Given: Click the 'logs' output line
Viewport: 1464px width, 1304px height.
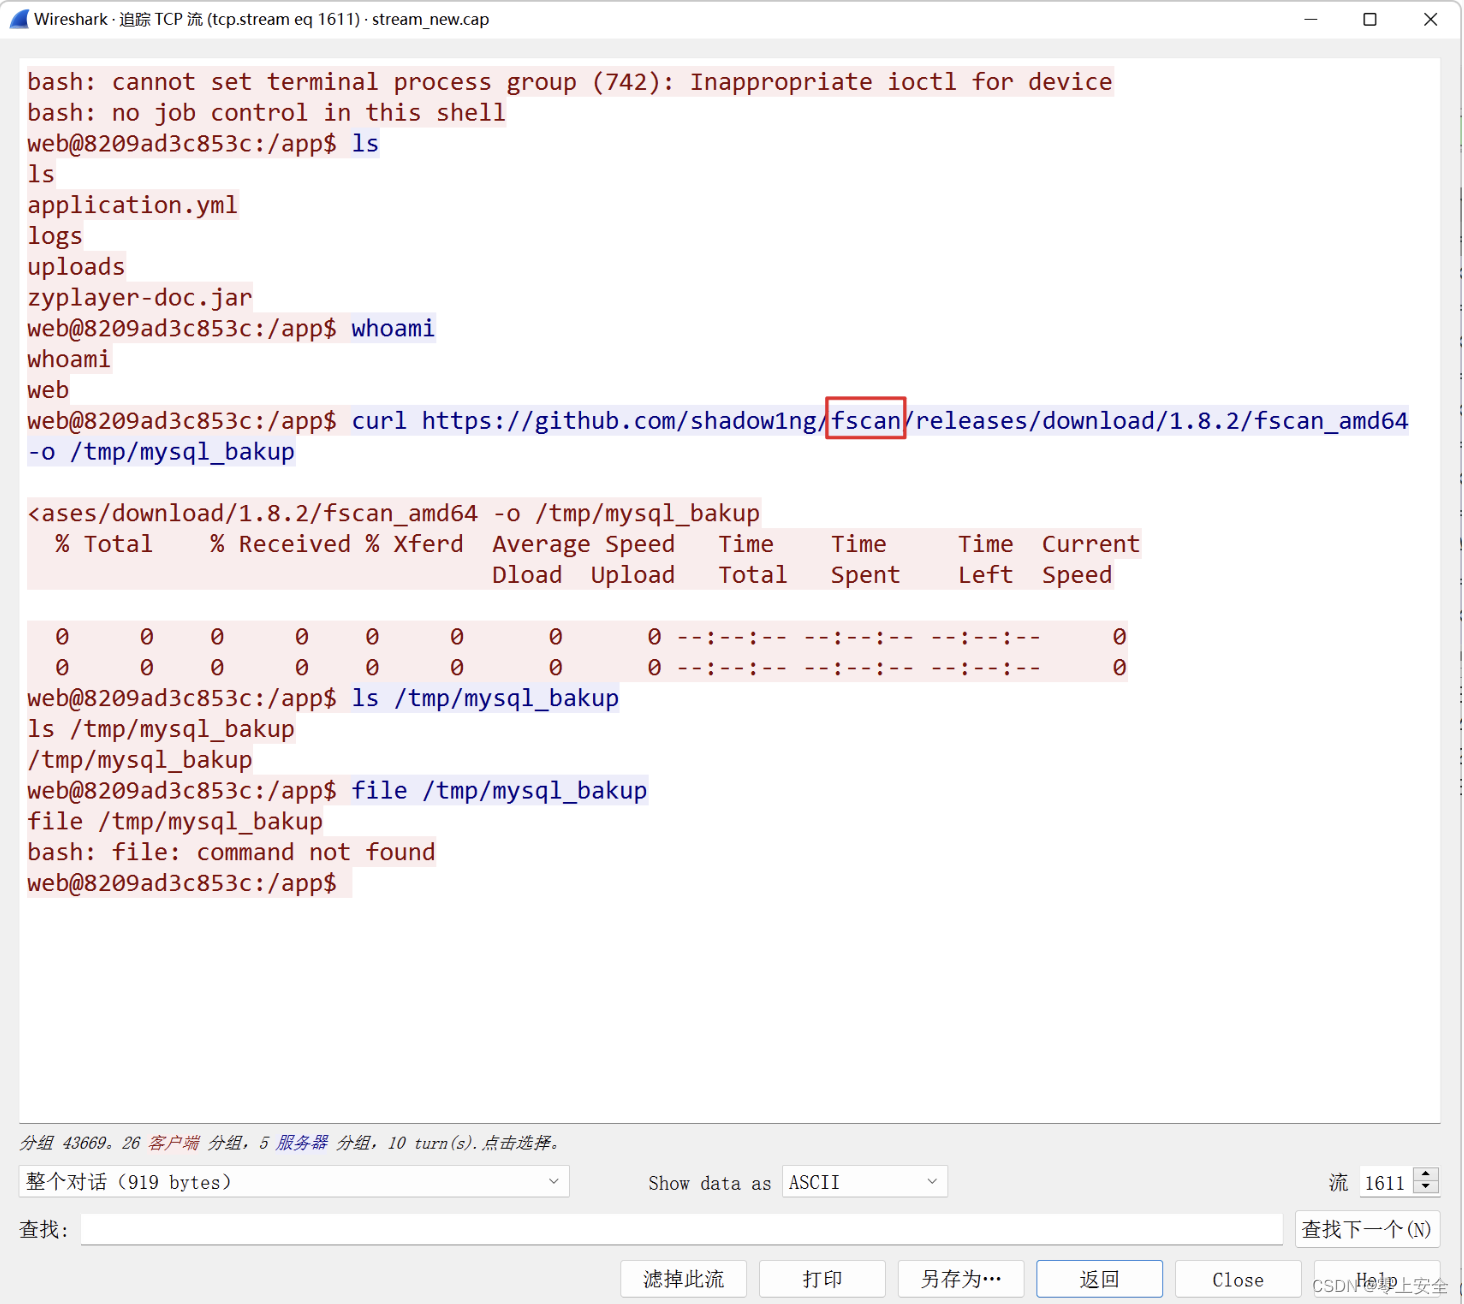Looking at the screenshot, I should click(x=55, y=236).
